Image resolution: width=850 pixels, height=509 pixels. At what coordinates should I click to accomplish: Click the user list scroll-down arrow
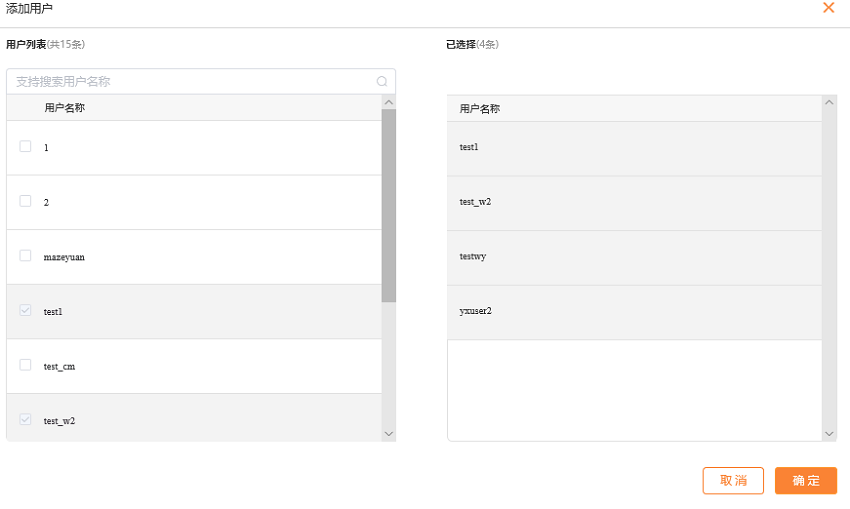(x=389, y=434)
